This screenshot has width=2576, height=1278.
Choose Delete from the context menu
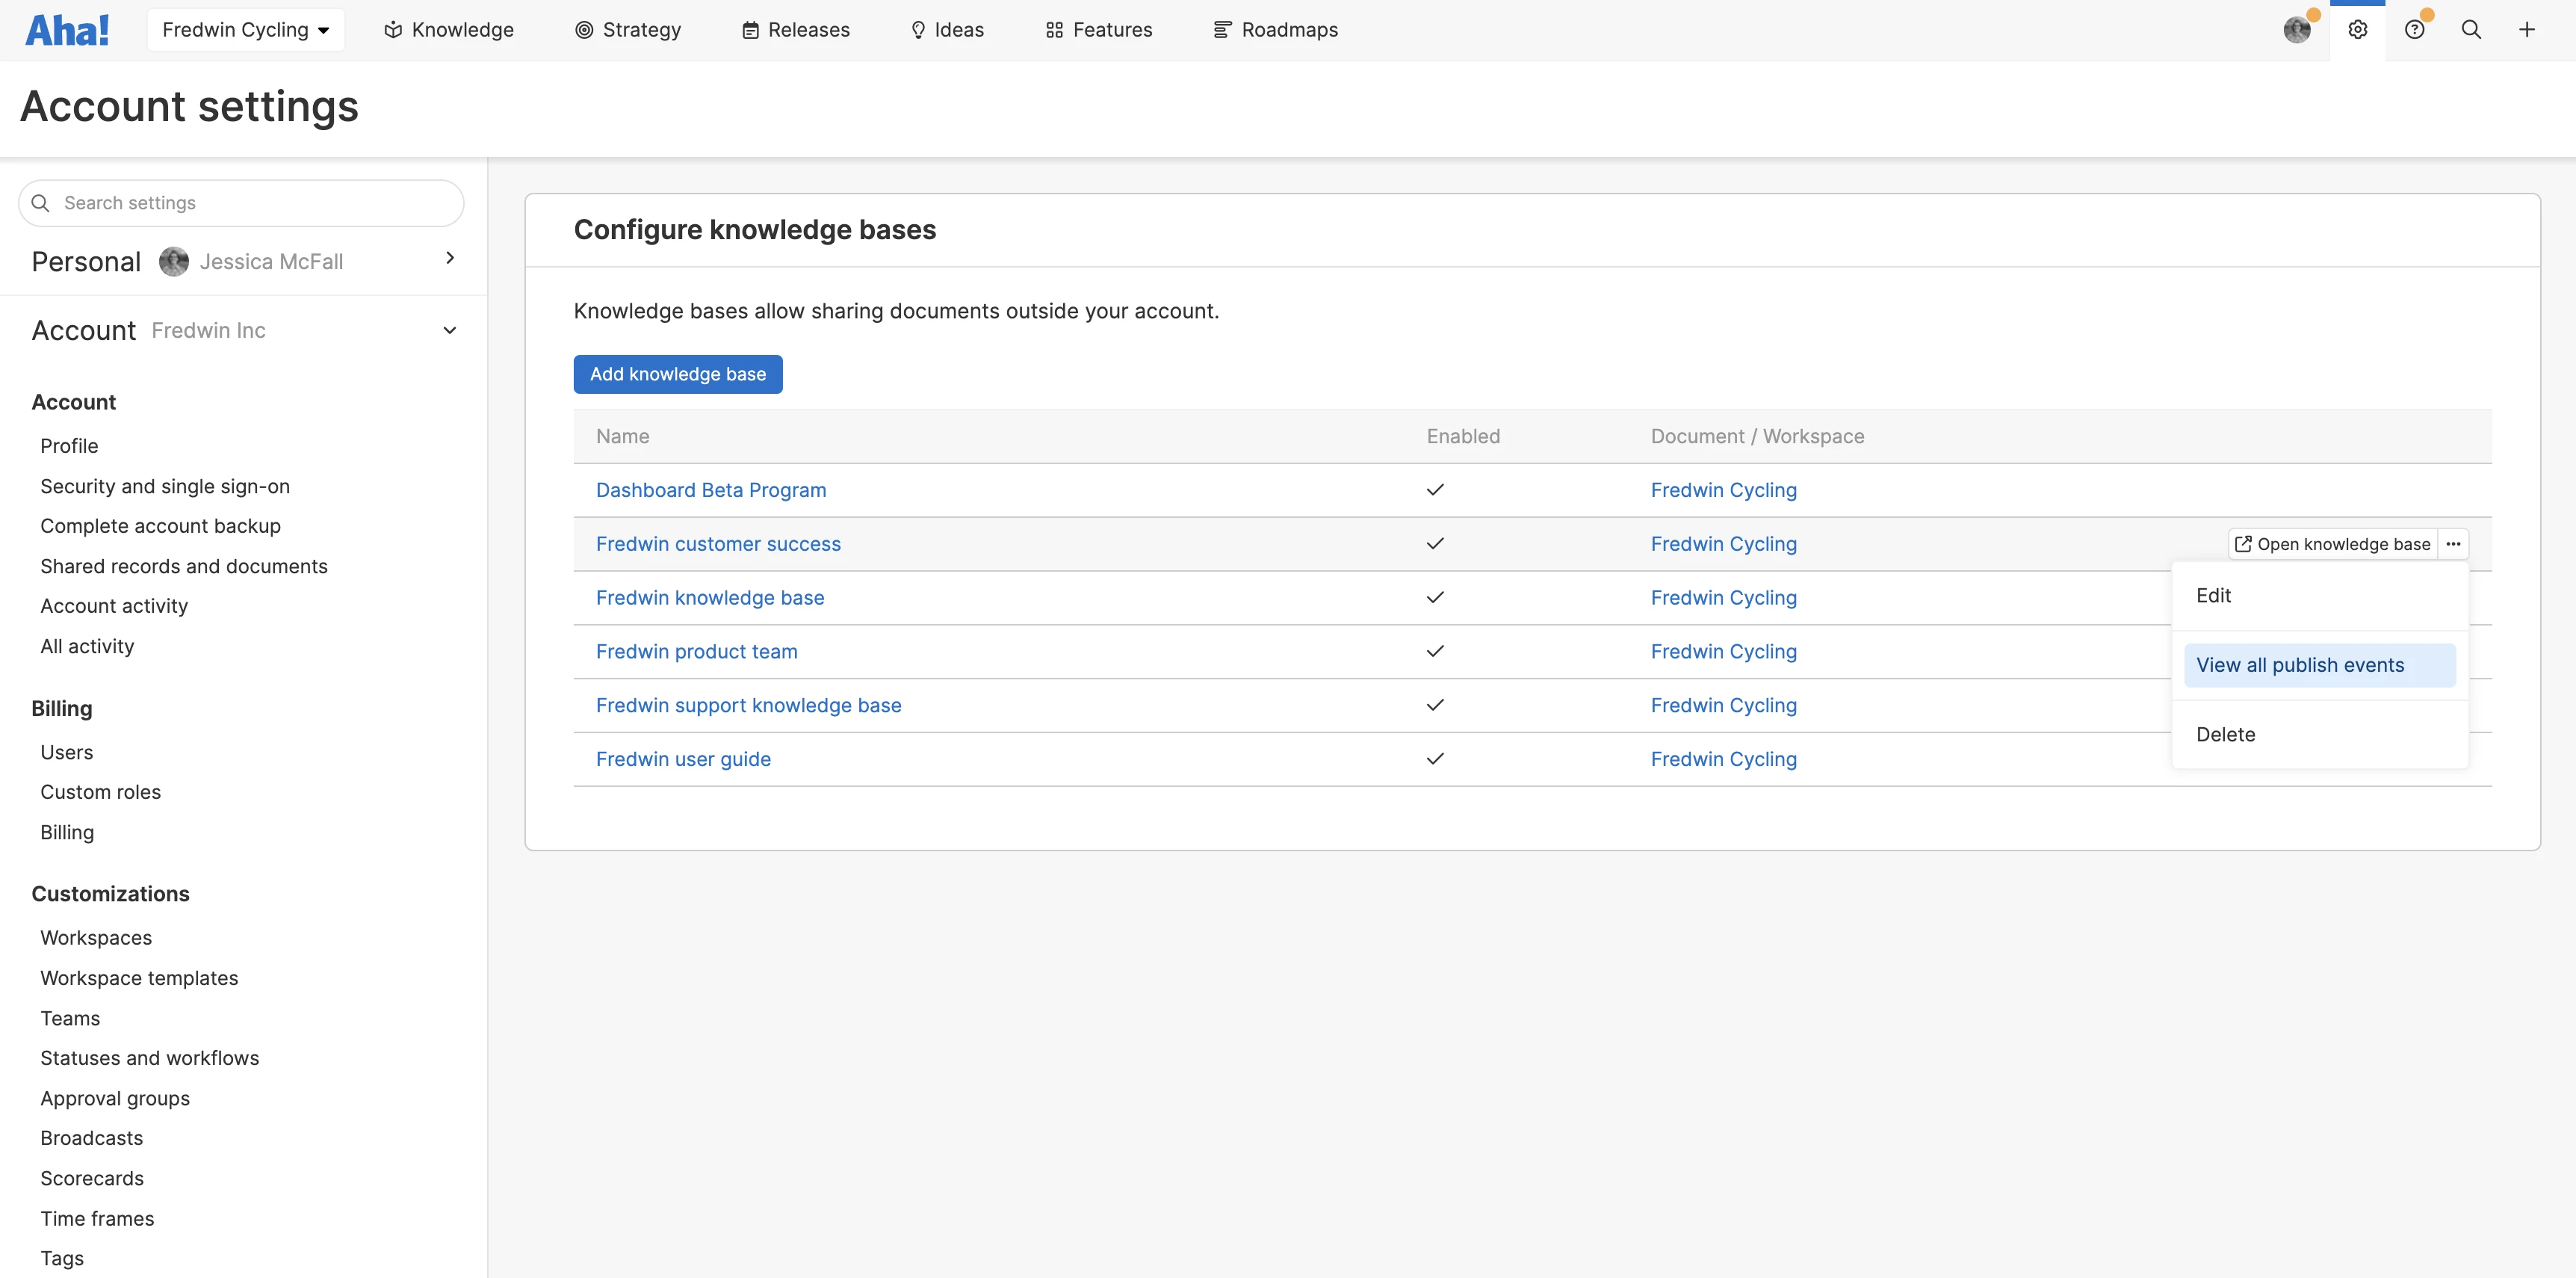coord(2225,734)
